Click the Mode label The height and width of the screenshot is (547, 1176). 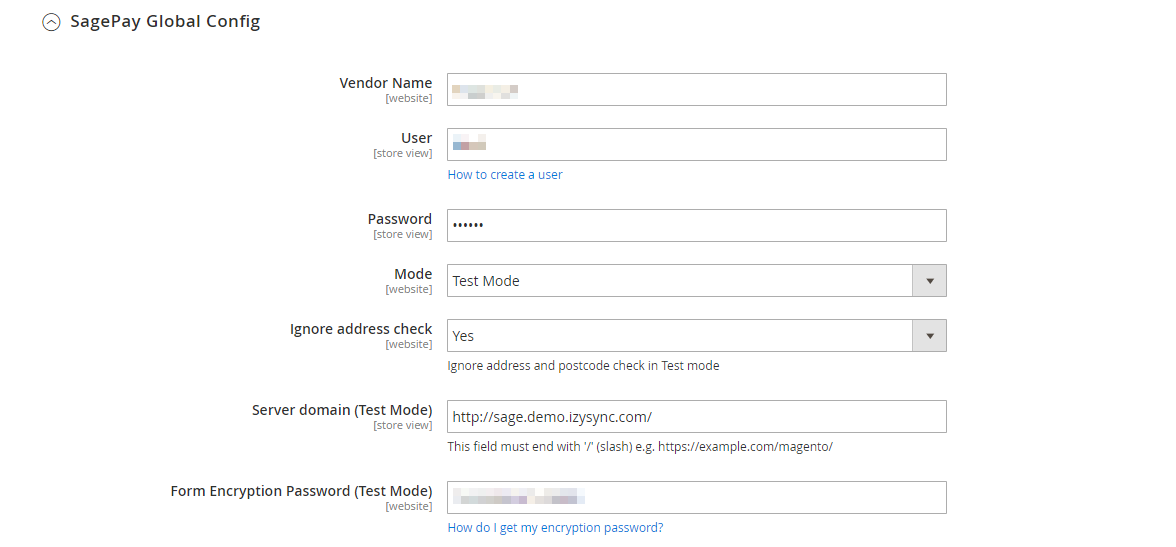point(413,274)
